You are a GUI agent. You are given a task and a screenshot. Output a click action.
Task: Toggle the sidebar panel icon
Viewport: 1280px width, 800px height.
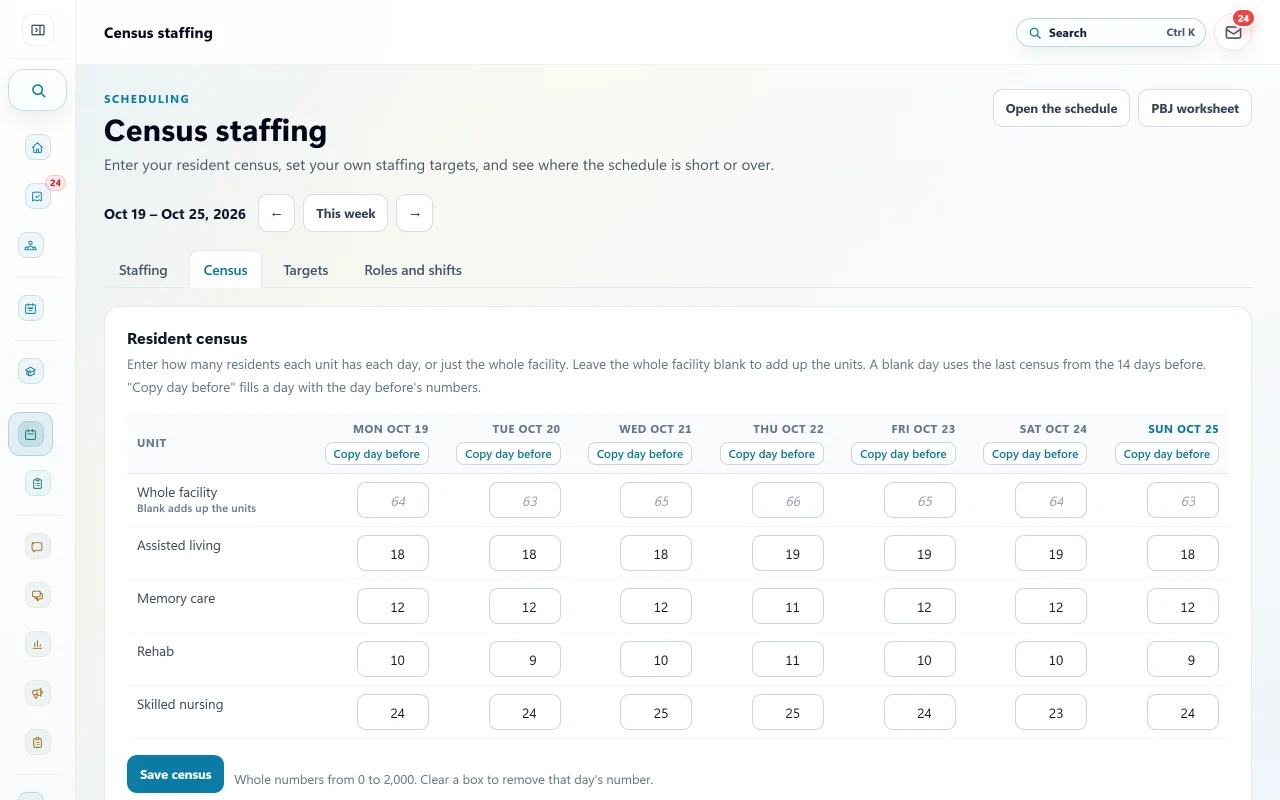pyautogui.click(x=38, y=30)
